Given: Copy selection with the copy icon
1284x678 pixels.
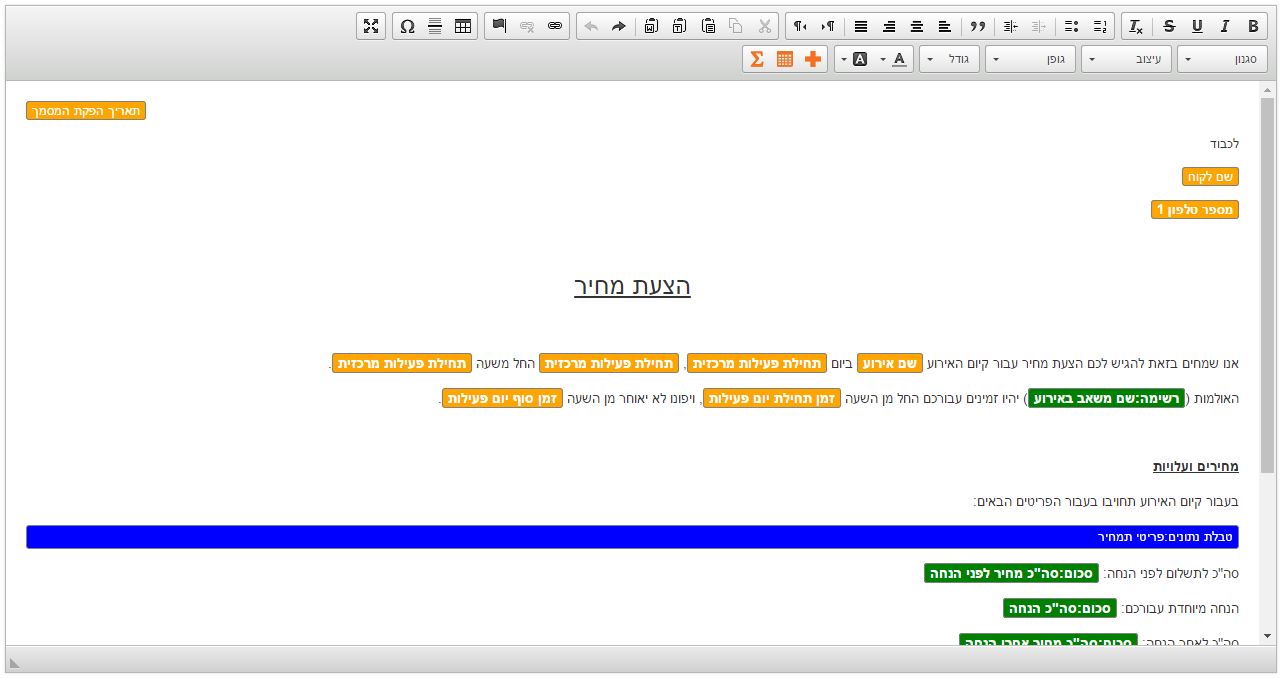Looking at the screenshot, I should (736, 26).
